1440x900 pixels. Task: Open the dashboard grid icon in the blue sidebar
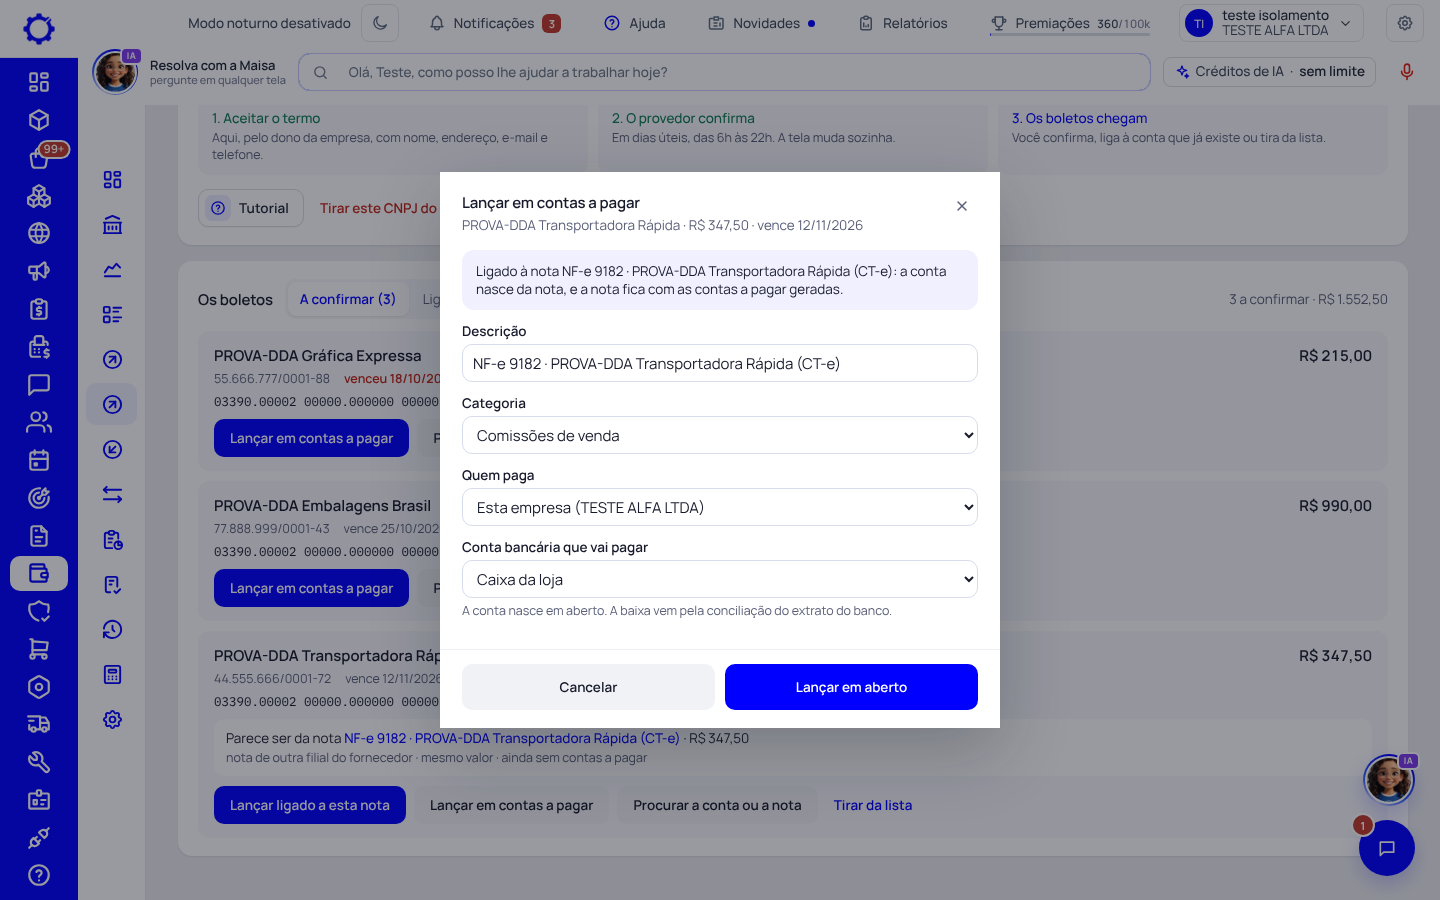(39, 82)
